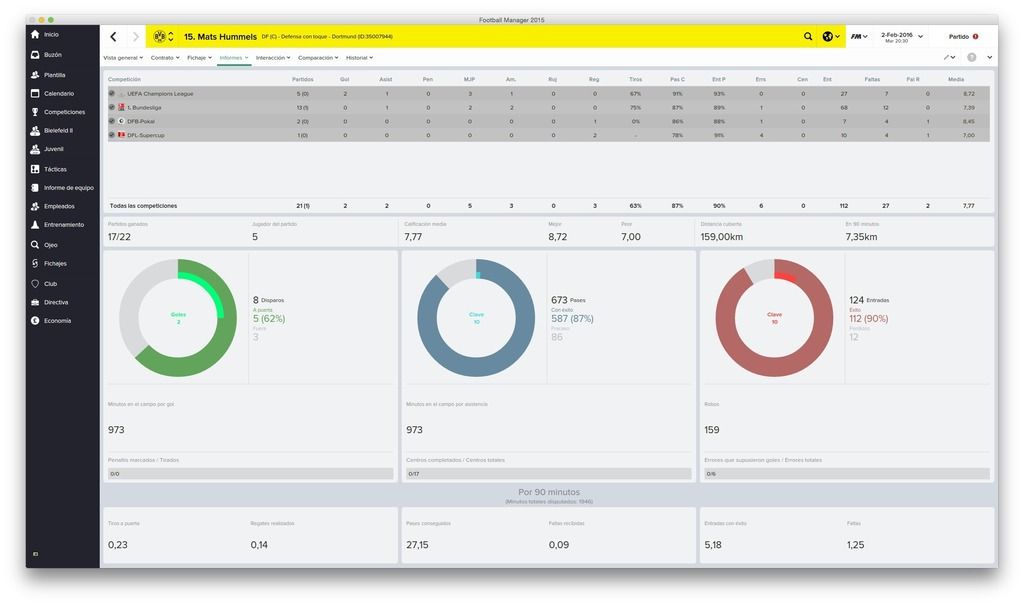
Task: Toggle the DFL-Supercup checkbox
Action: tap(112, 135)
